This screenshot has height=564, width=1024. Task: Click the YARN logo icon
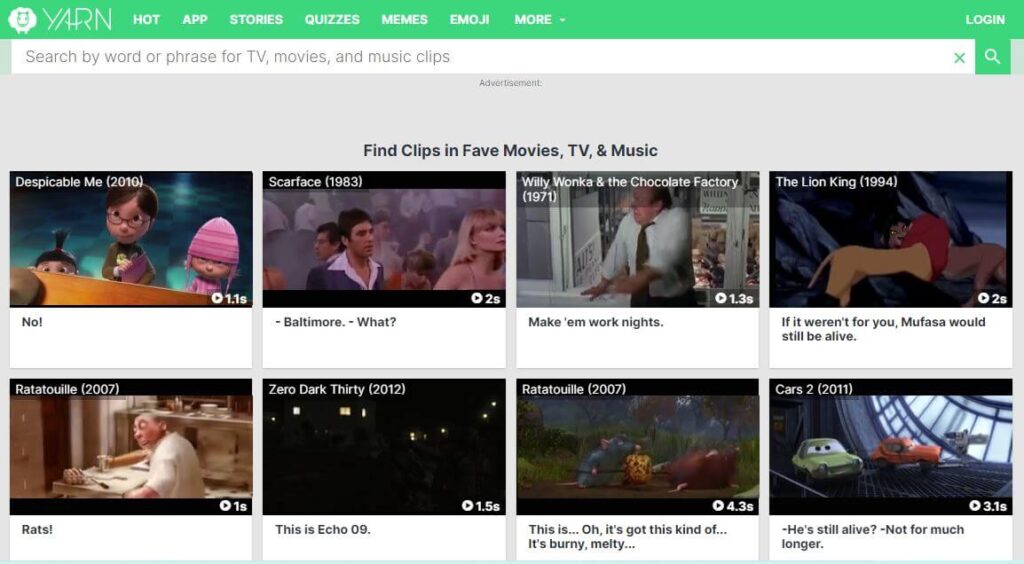pos(22,19)
